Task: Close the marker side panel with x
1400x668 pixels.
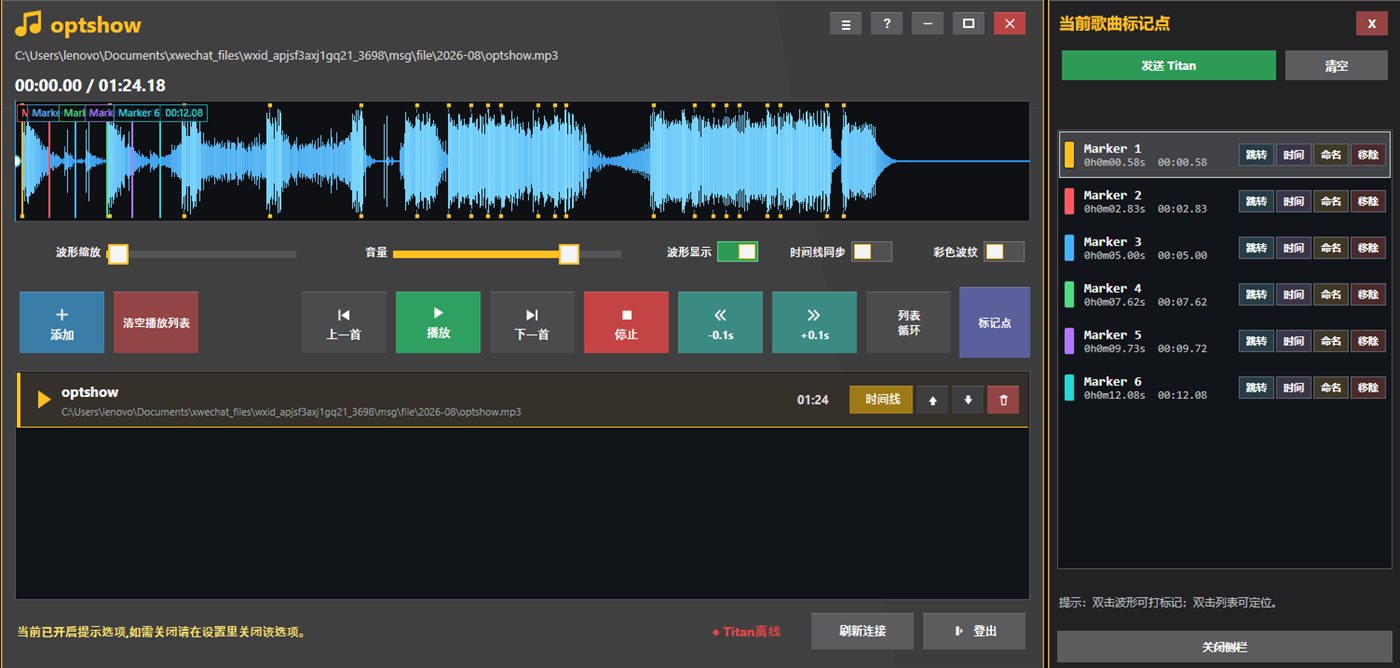Action: pyautogui.click(x=1372, y=24)
